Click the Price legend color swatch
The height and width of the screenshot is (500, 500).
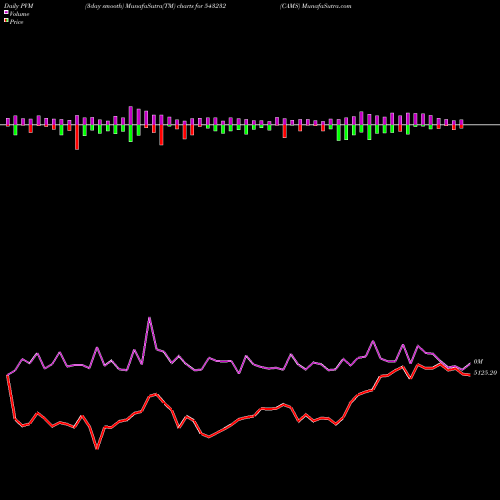(x=6, y=21)
